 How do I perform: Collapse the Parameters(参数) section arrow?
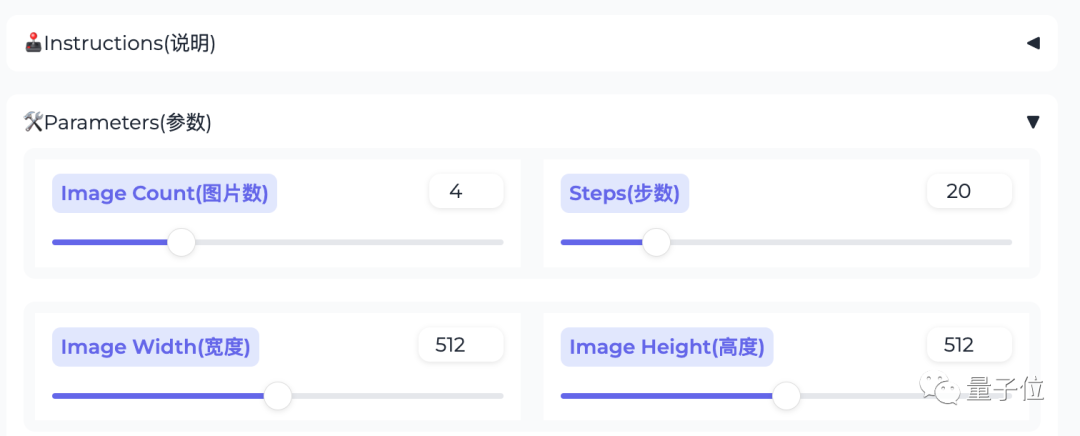pos(1033,122)
